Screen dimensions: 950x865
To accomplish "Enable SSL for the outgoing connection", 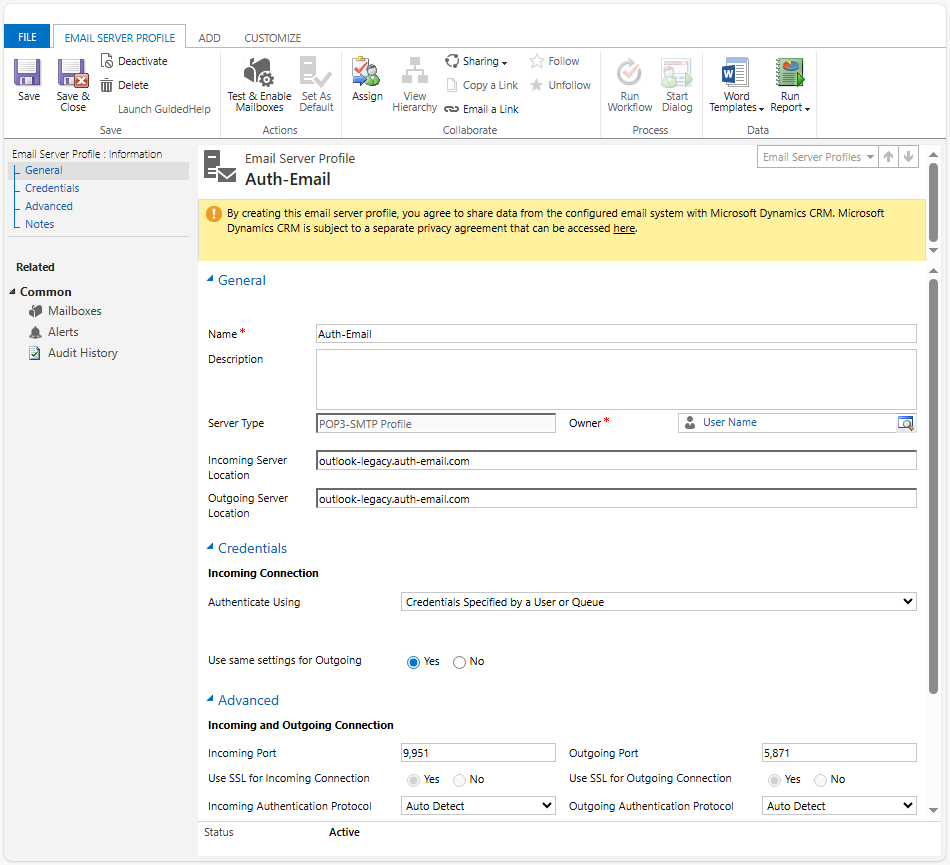I will tap(774, 779).
